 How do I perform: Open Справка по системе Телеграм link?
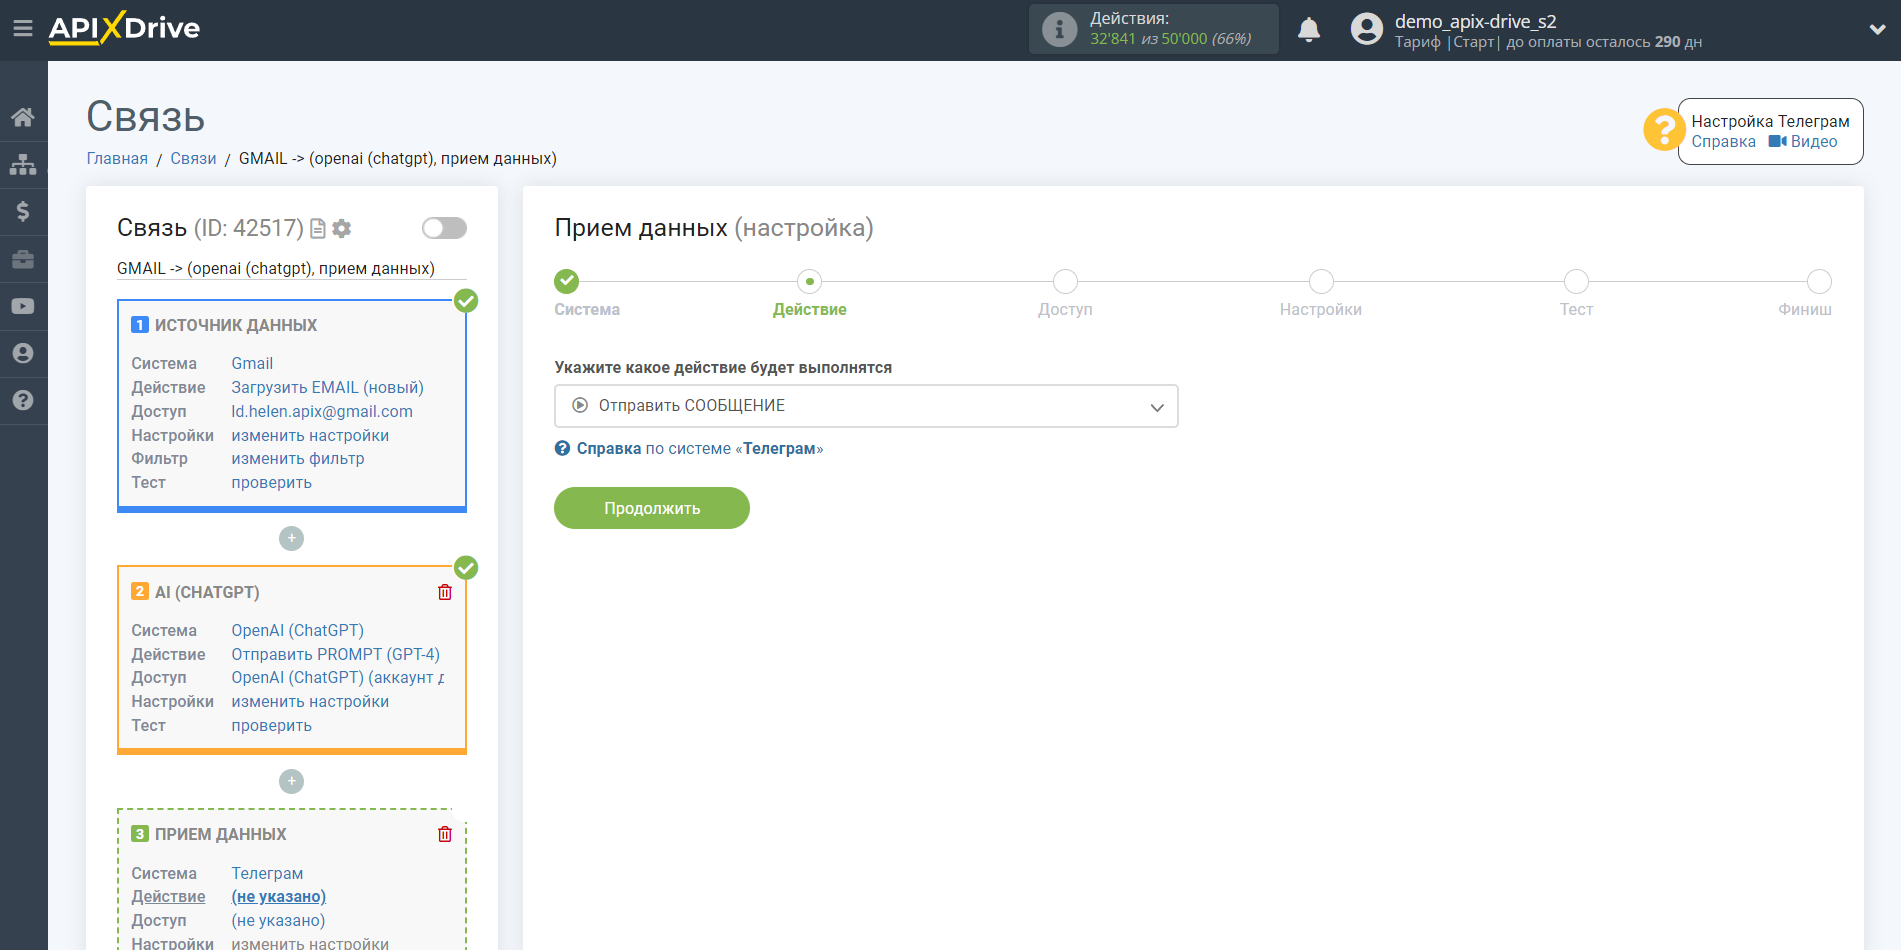pos(689,448)
